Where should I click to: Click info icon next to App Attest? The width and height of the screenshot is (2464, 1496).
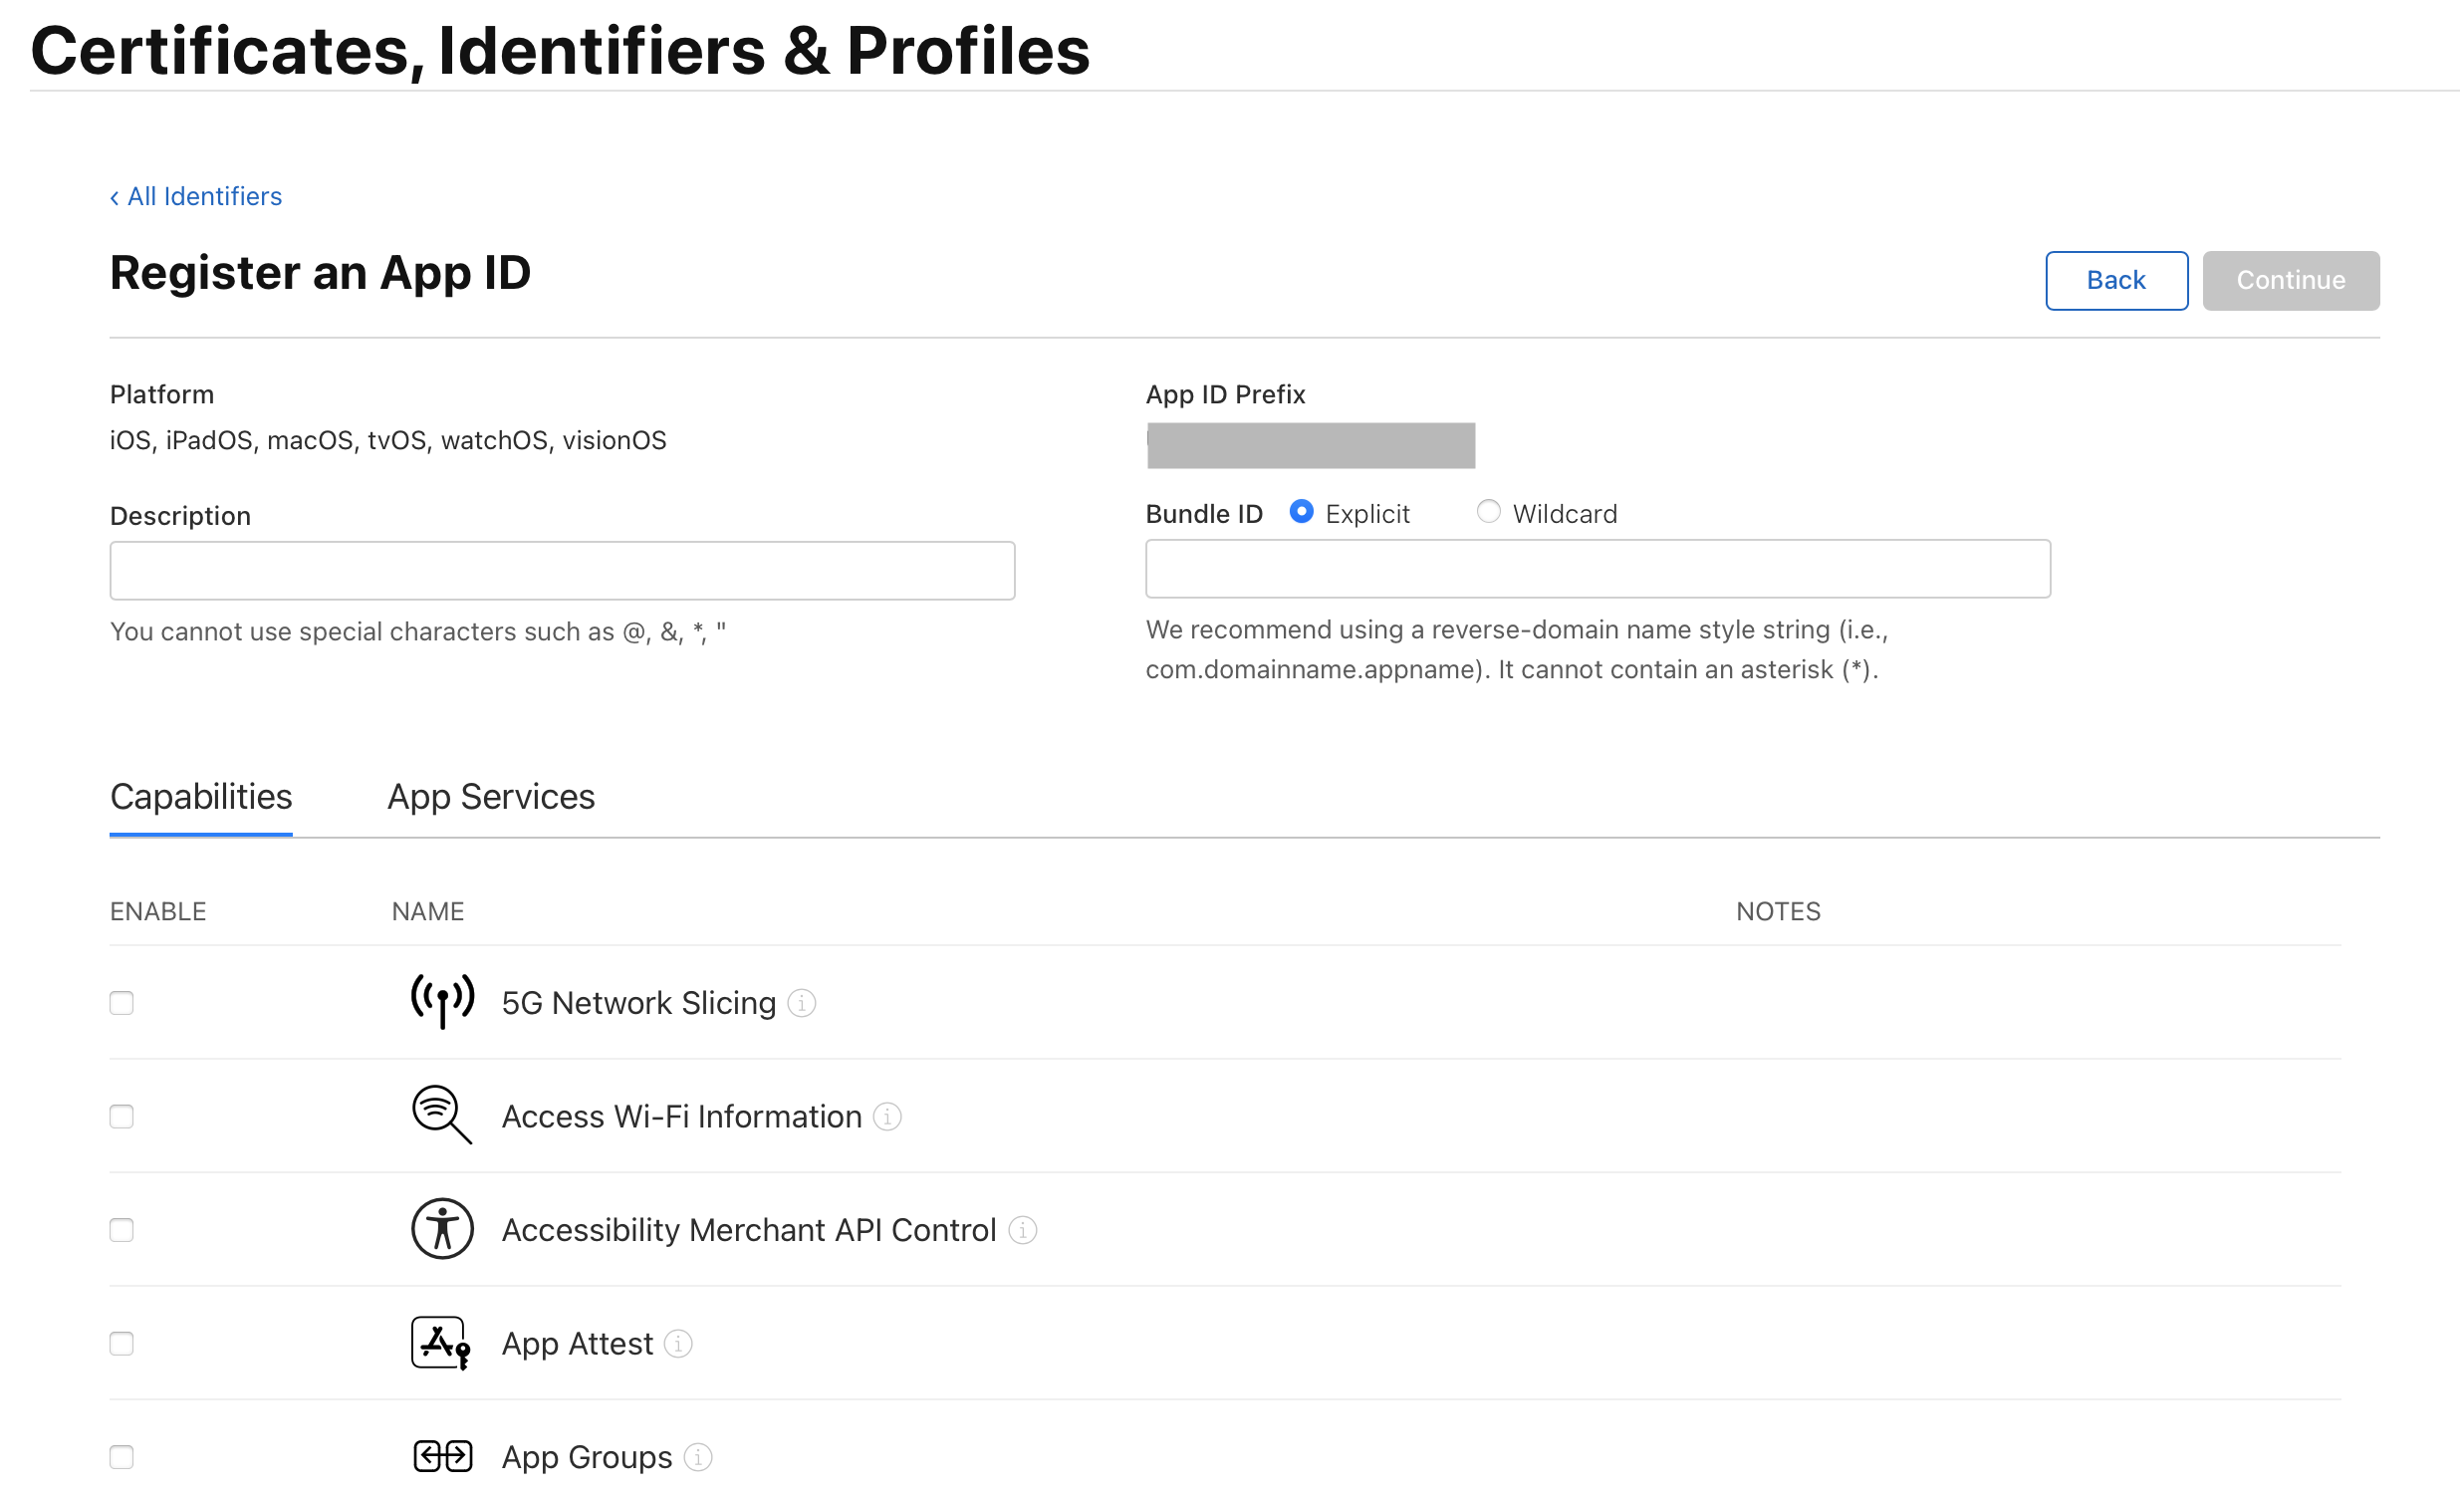pyautogui.click(x=678, y=1343)
